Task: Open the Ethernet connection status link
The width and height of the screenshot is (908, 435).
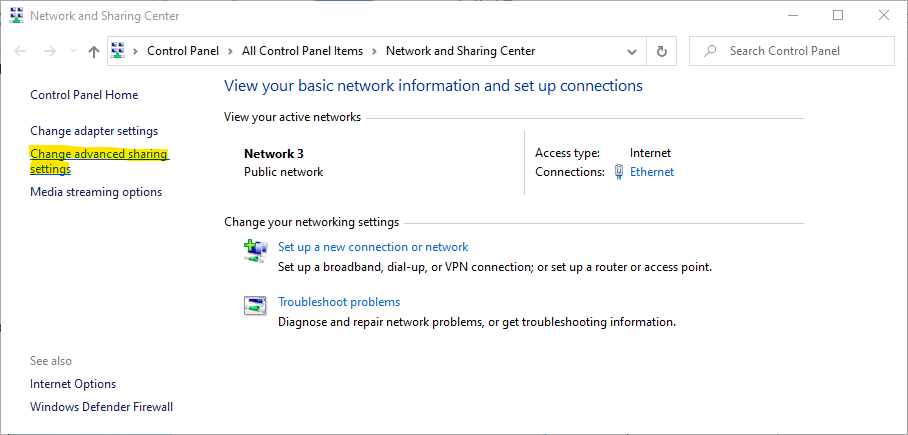Action: click(651, 172)
